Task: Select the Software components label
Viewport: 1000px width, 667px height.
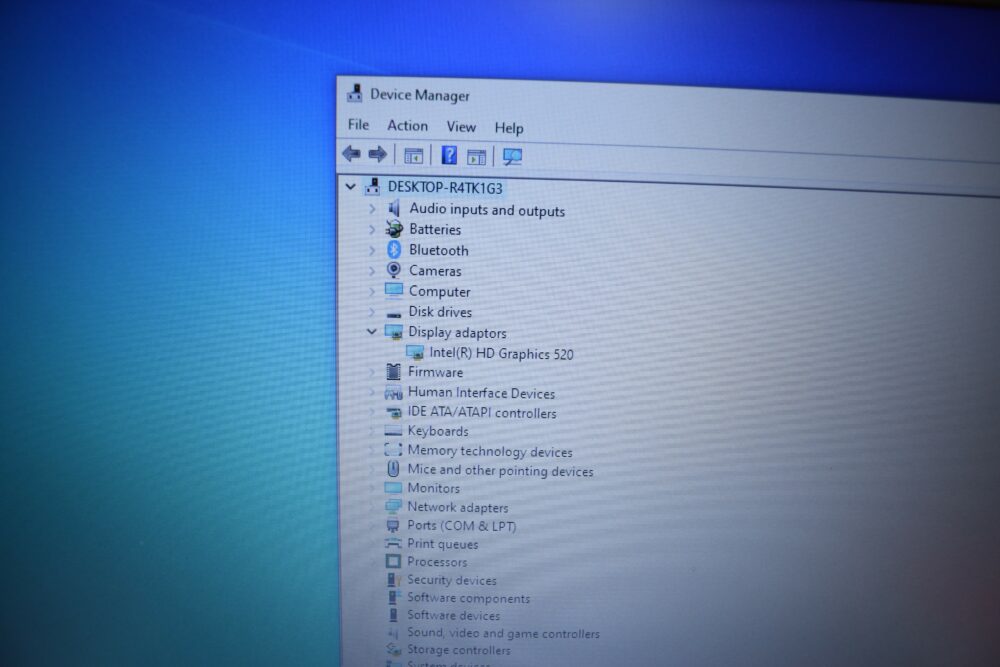Action: point(469,598)
